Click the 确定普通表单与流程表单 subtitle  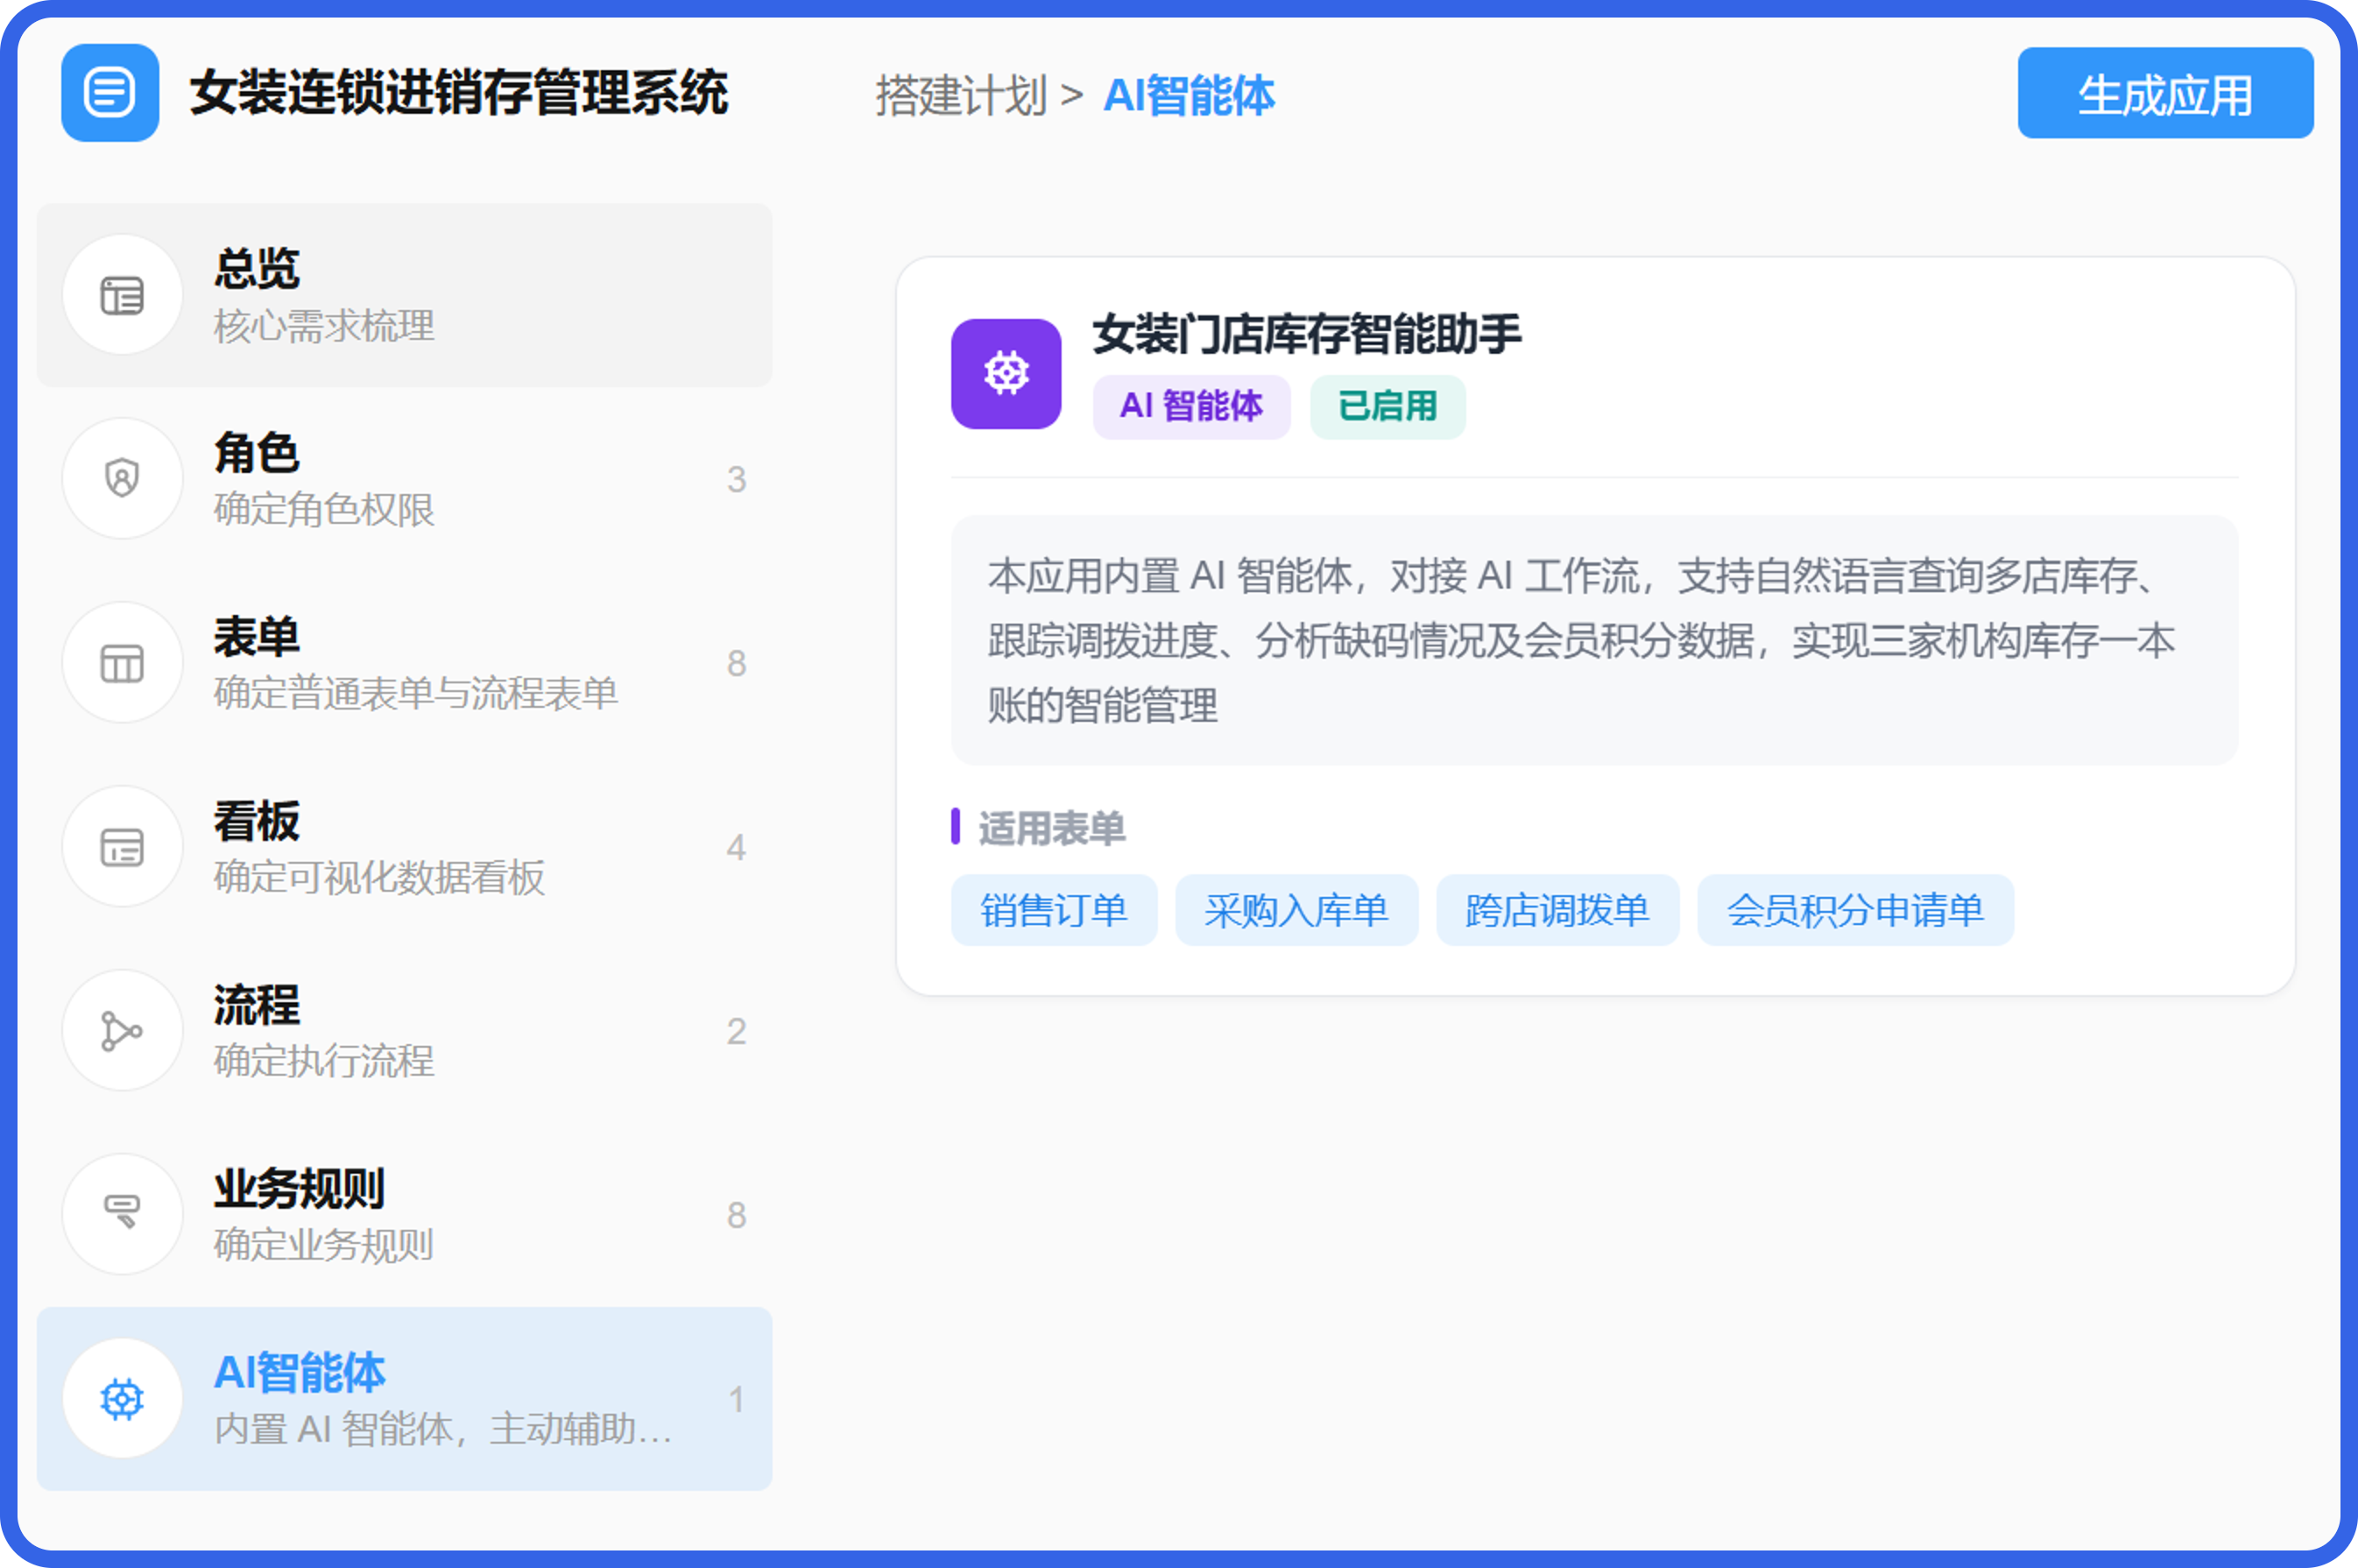click(416, 694)
